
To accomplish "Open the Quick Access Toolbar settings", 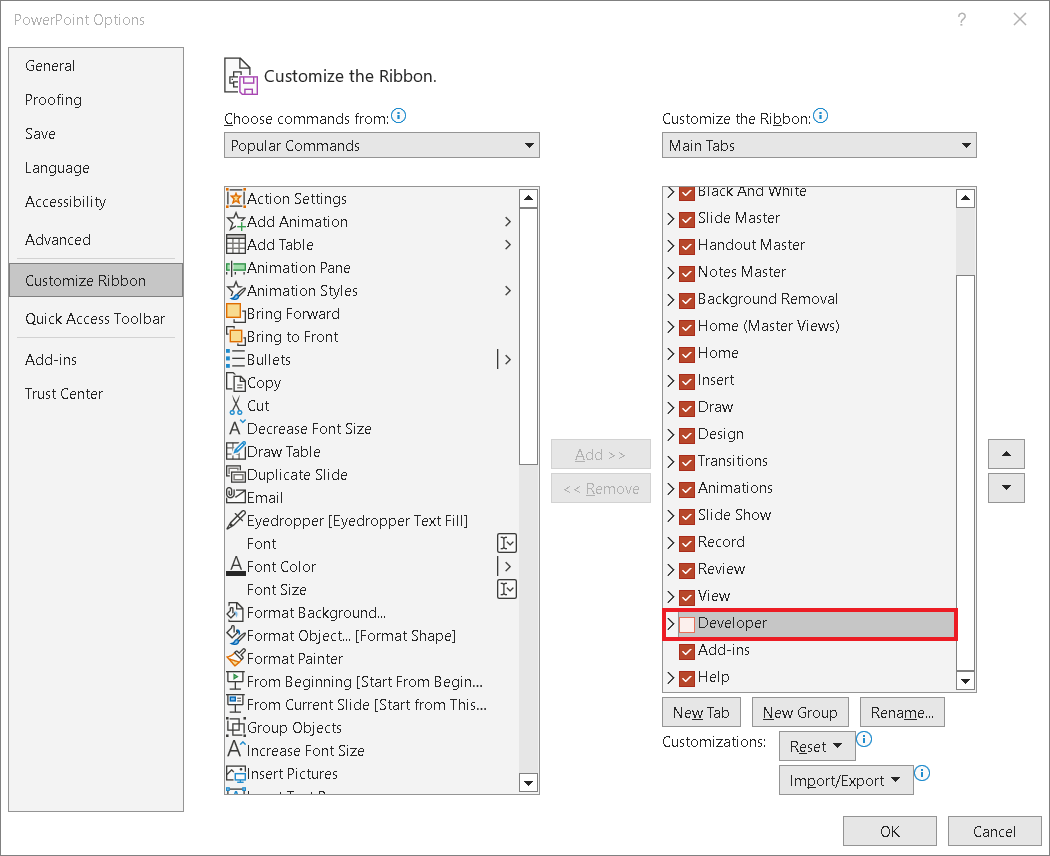I will [x=95, y=318].
